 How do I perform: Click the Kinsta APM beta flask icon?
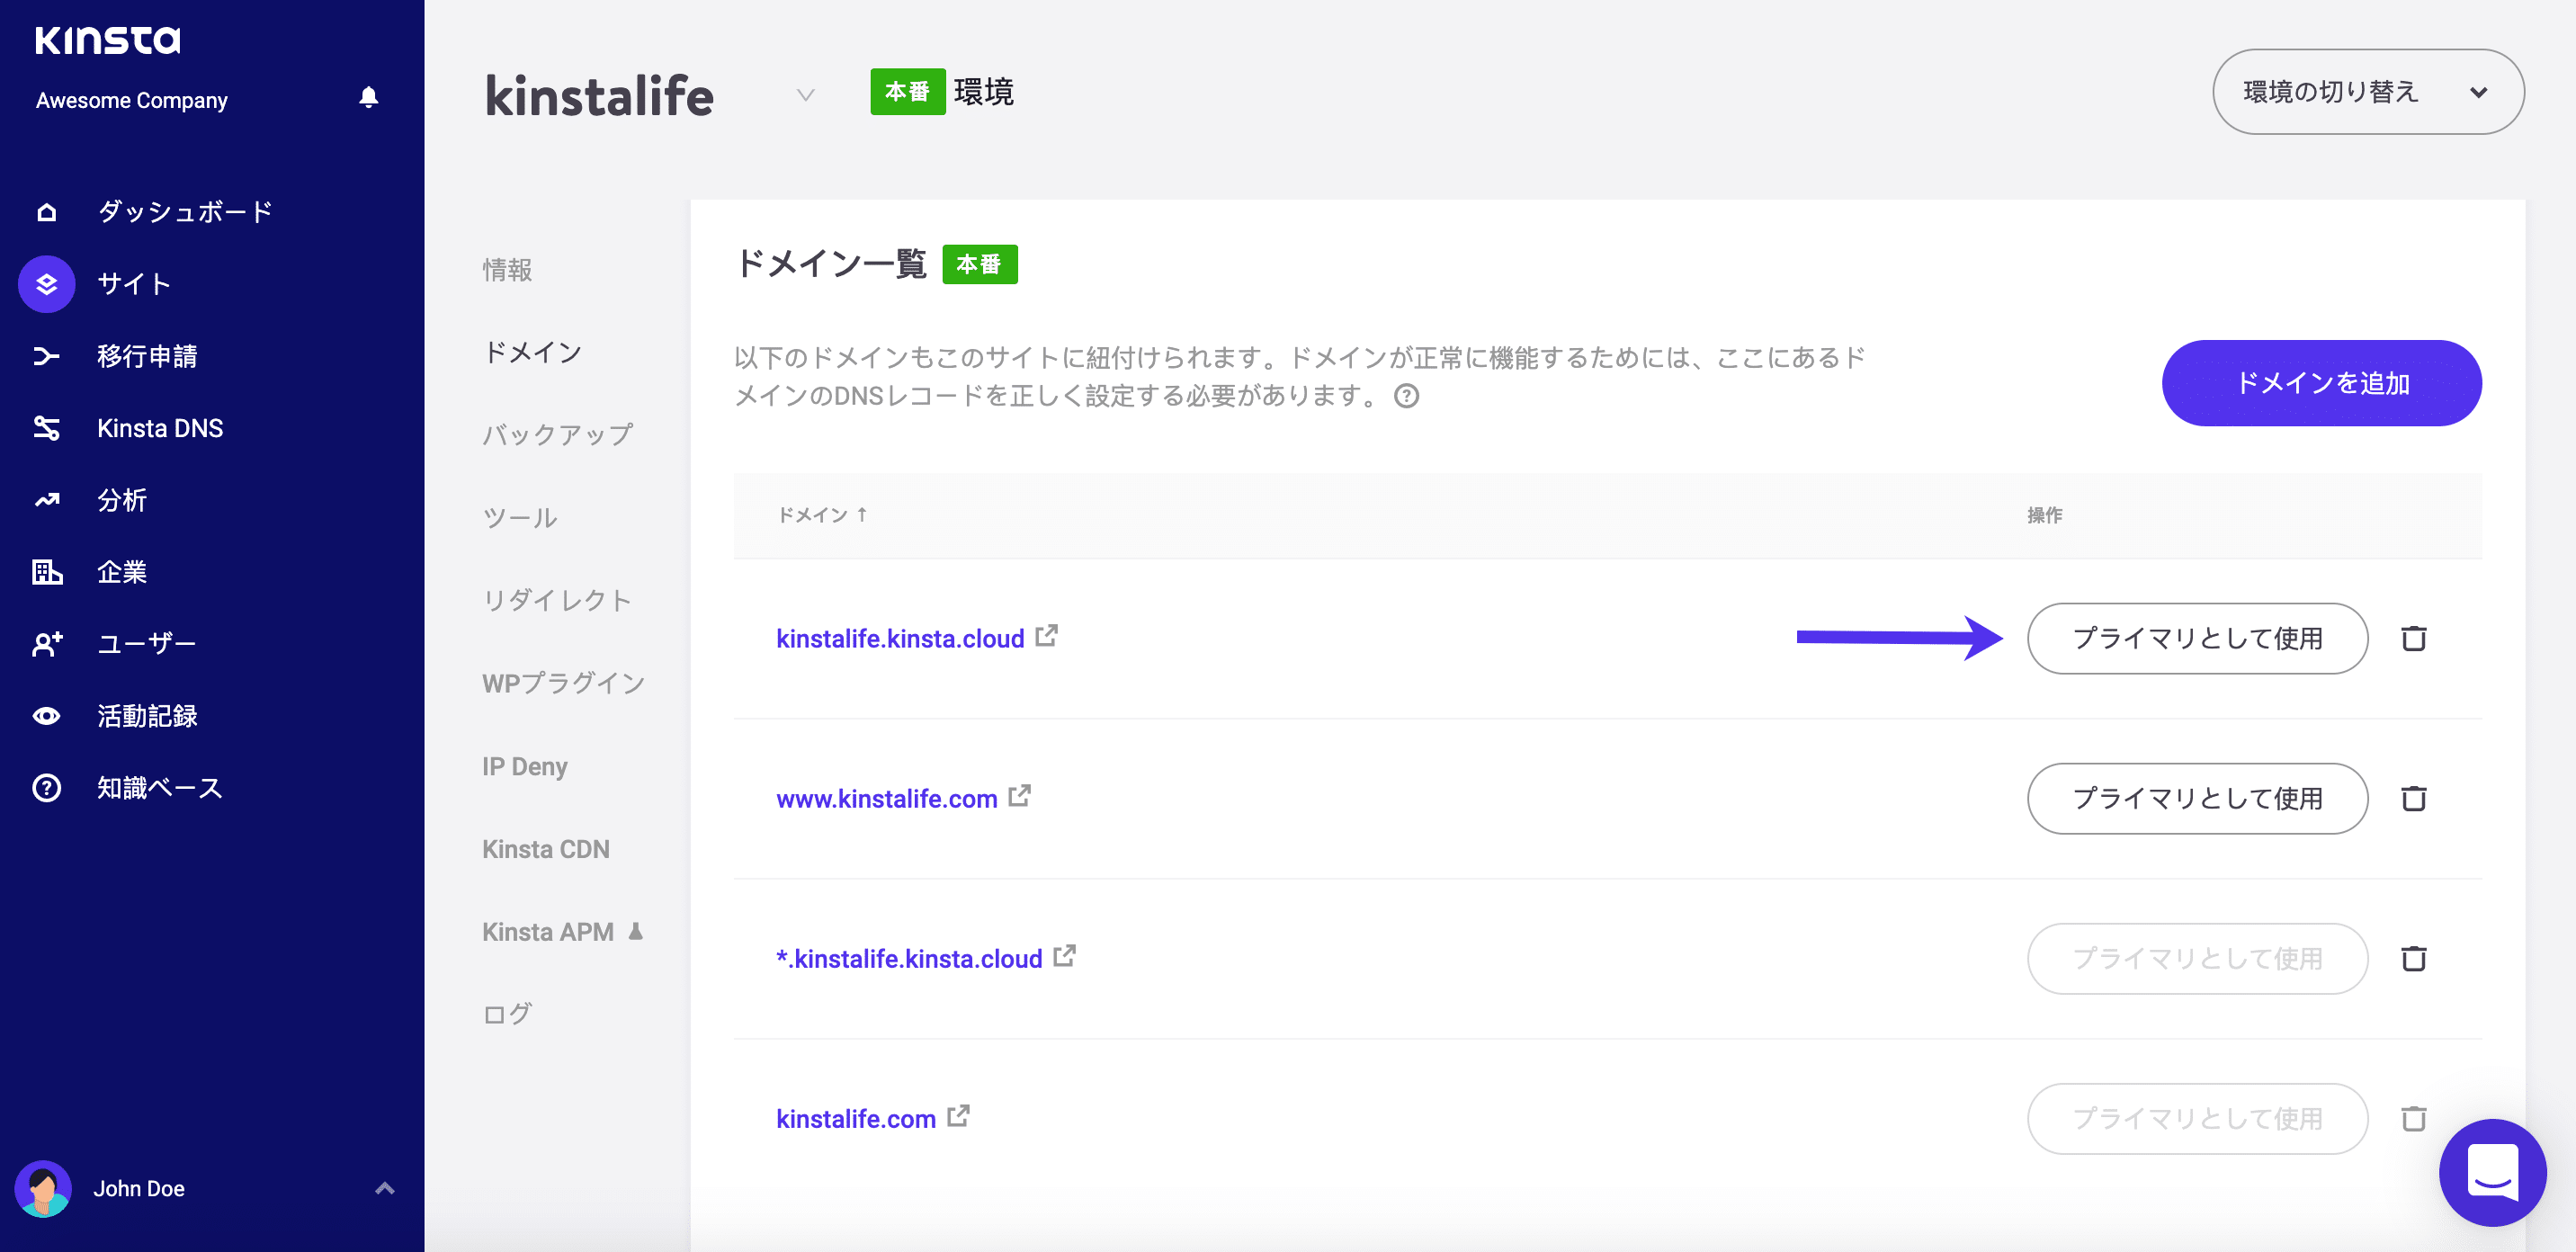click(635, 931)
